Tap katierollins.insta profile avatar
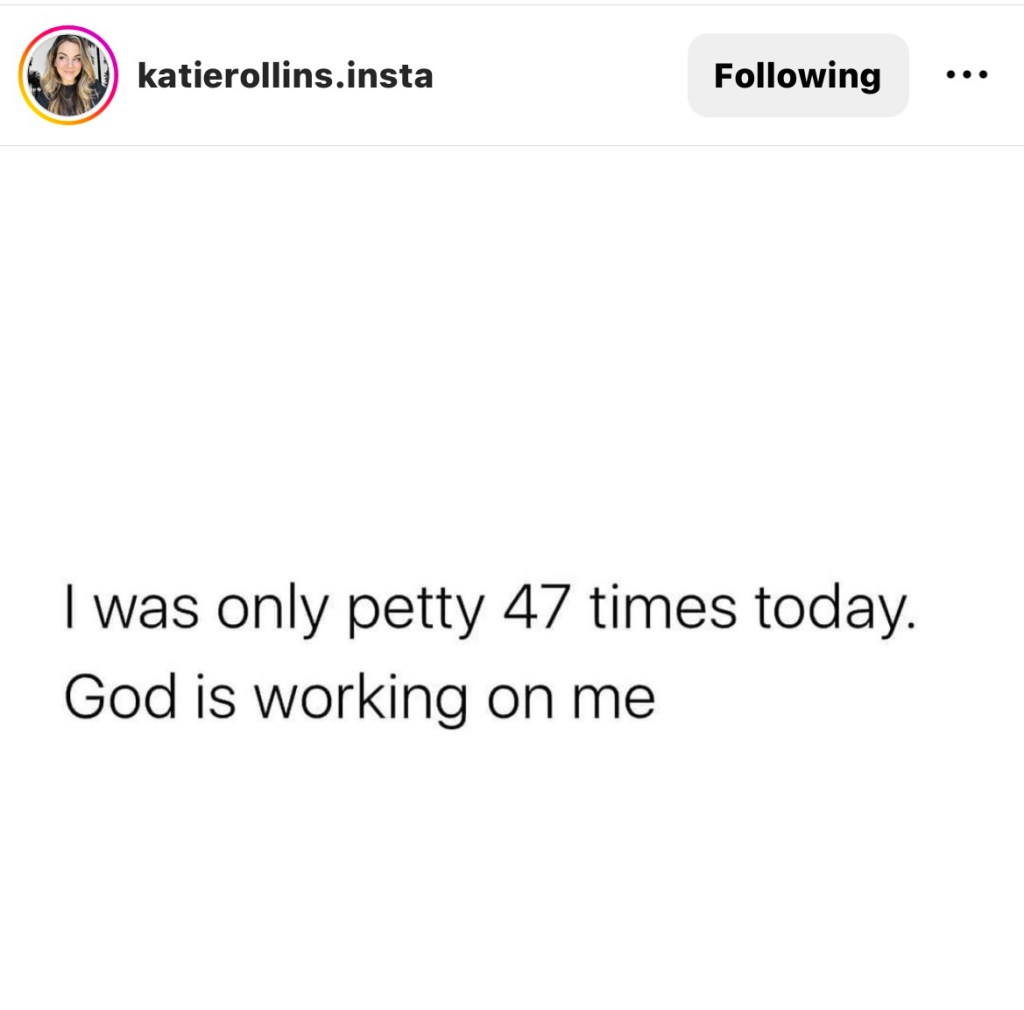The width and height of the screenshot is (1024, 1010). (x=68, y=75)
